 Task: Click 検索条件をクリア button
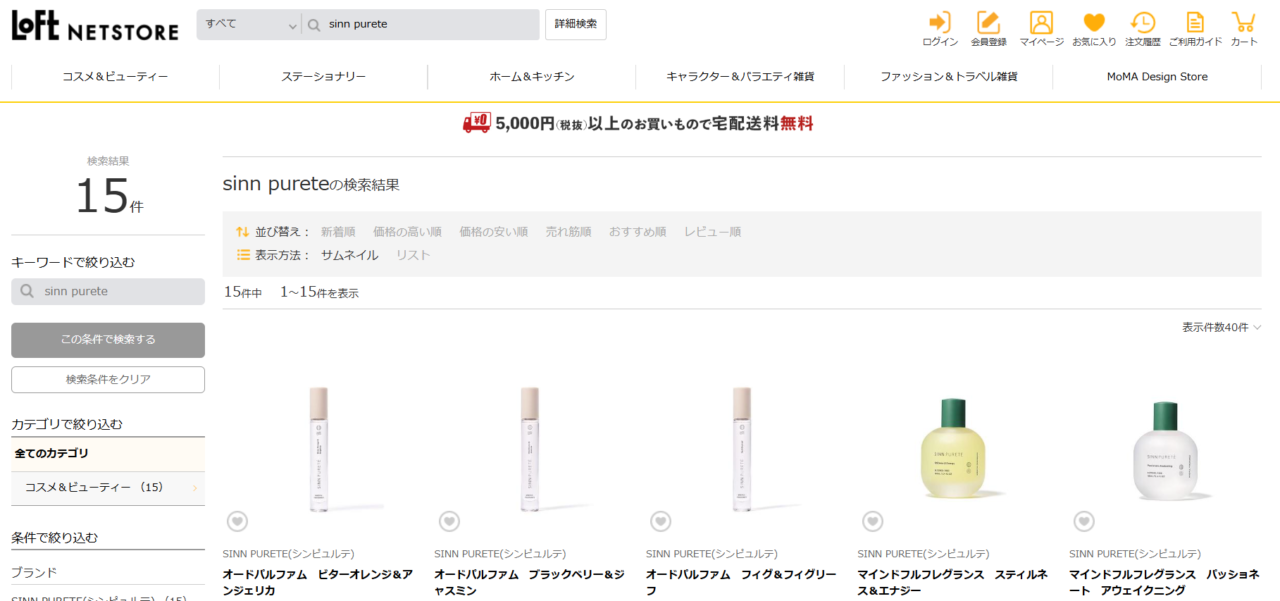pyautogui.click(x=108, y=379)
